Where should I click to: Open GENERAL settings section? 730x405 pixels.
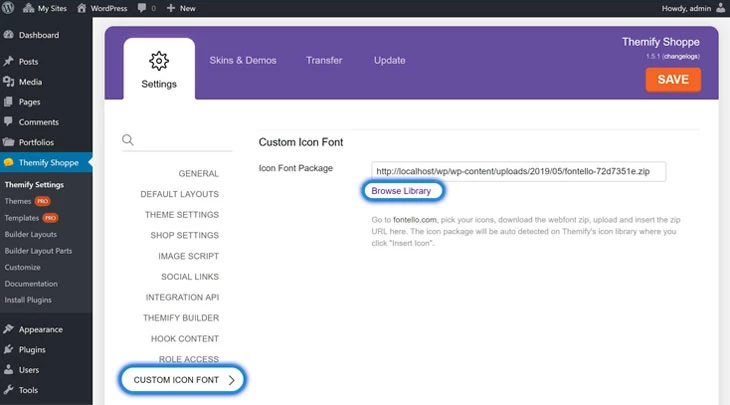[198, 174]
